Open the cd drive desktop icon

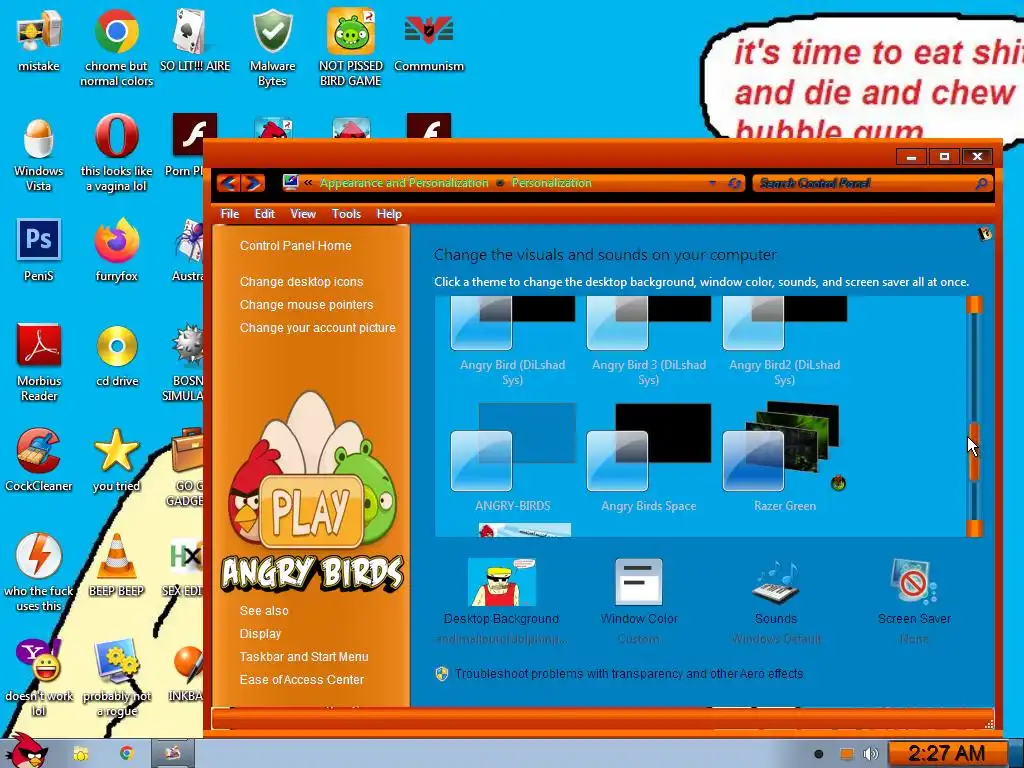click(x=116, y=356)
